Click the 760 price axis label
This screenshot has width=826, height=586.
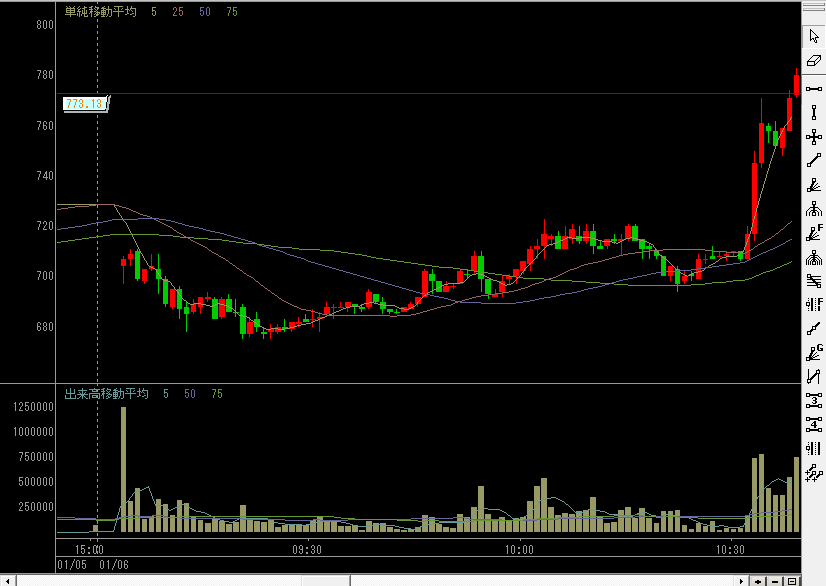(x=45, y=125)
